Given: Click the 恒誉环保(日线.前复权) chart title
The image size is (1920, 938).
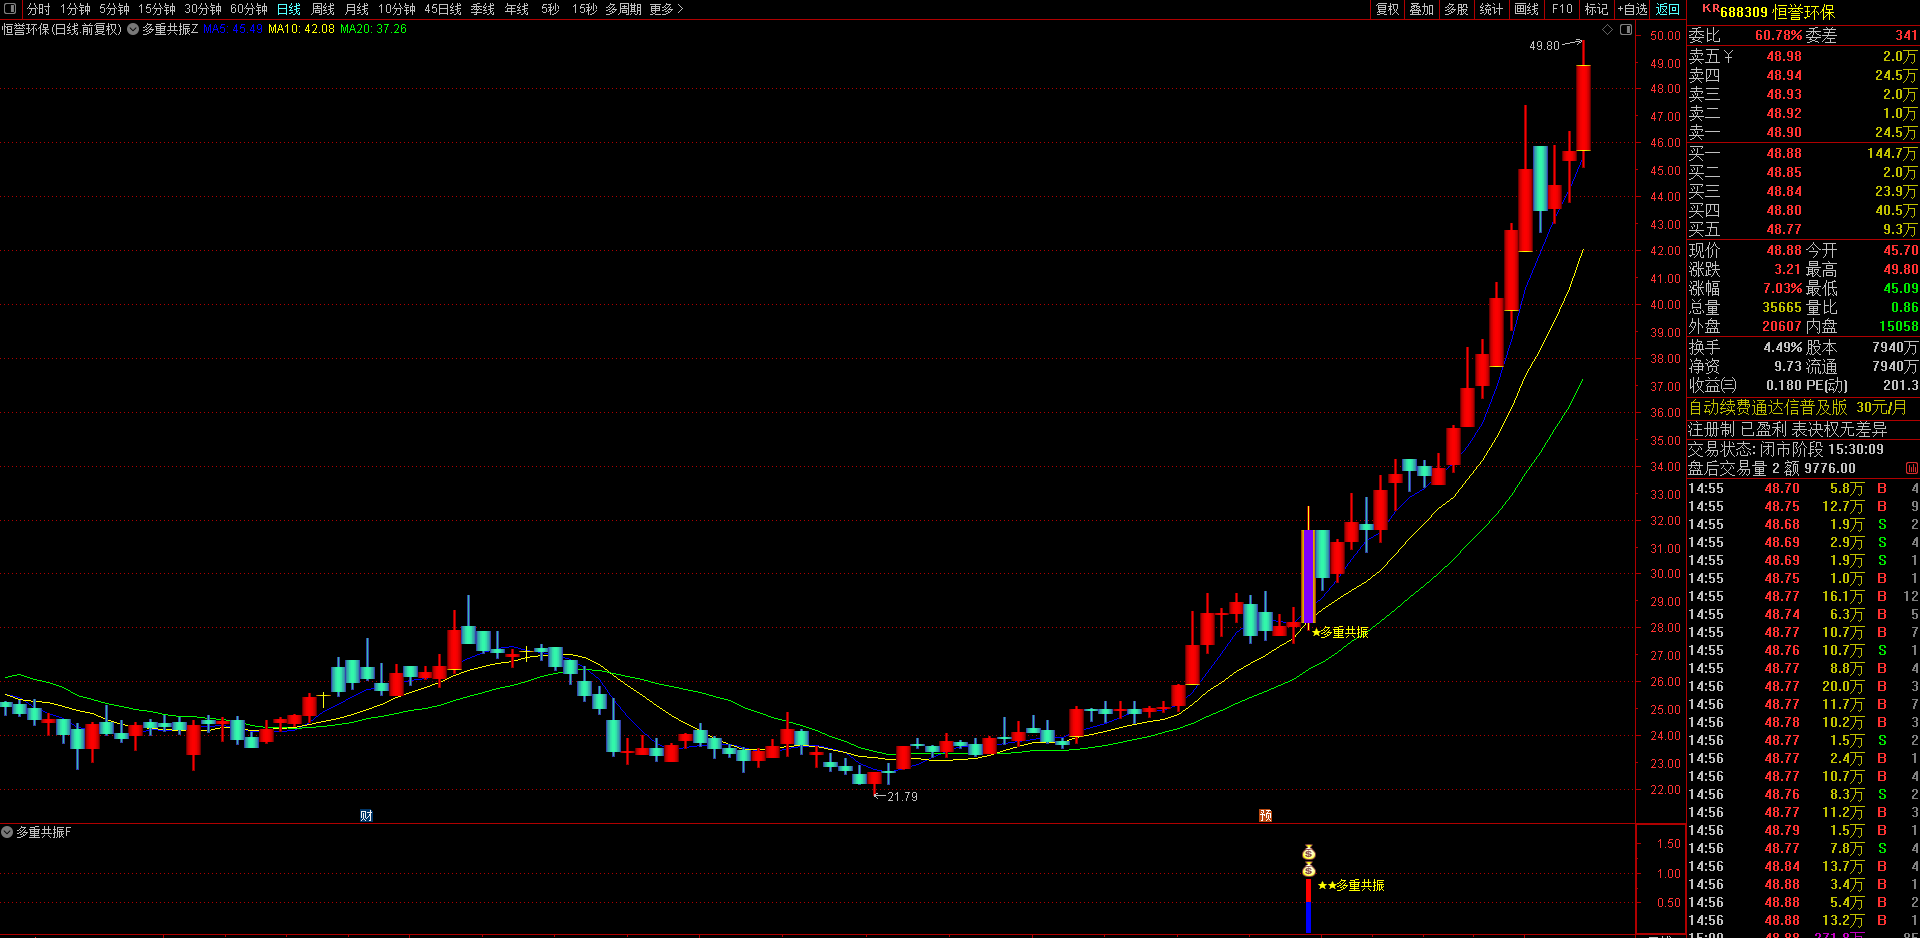Looking at the screenshot, I should 62,29.
